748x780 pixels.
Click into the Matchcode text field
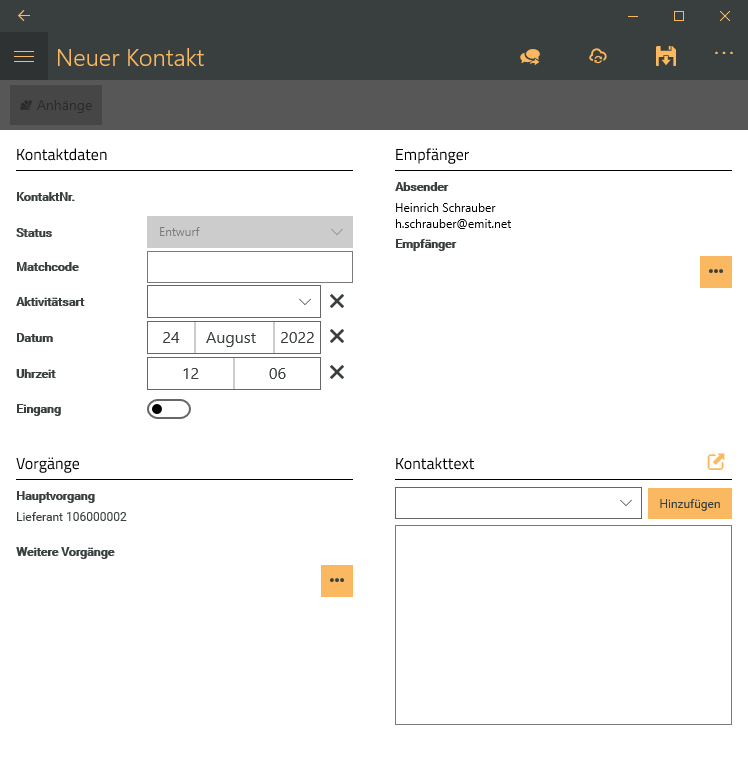(x=250, y=267)
